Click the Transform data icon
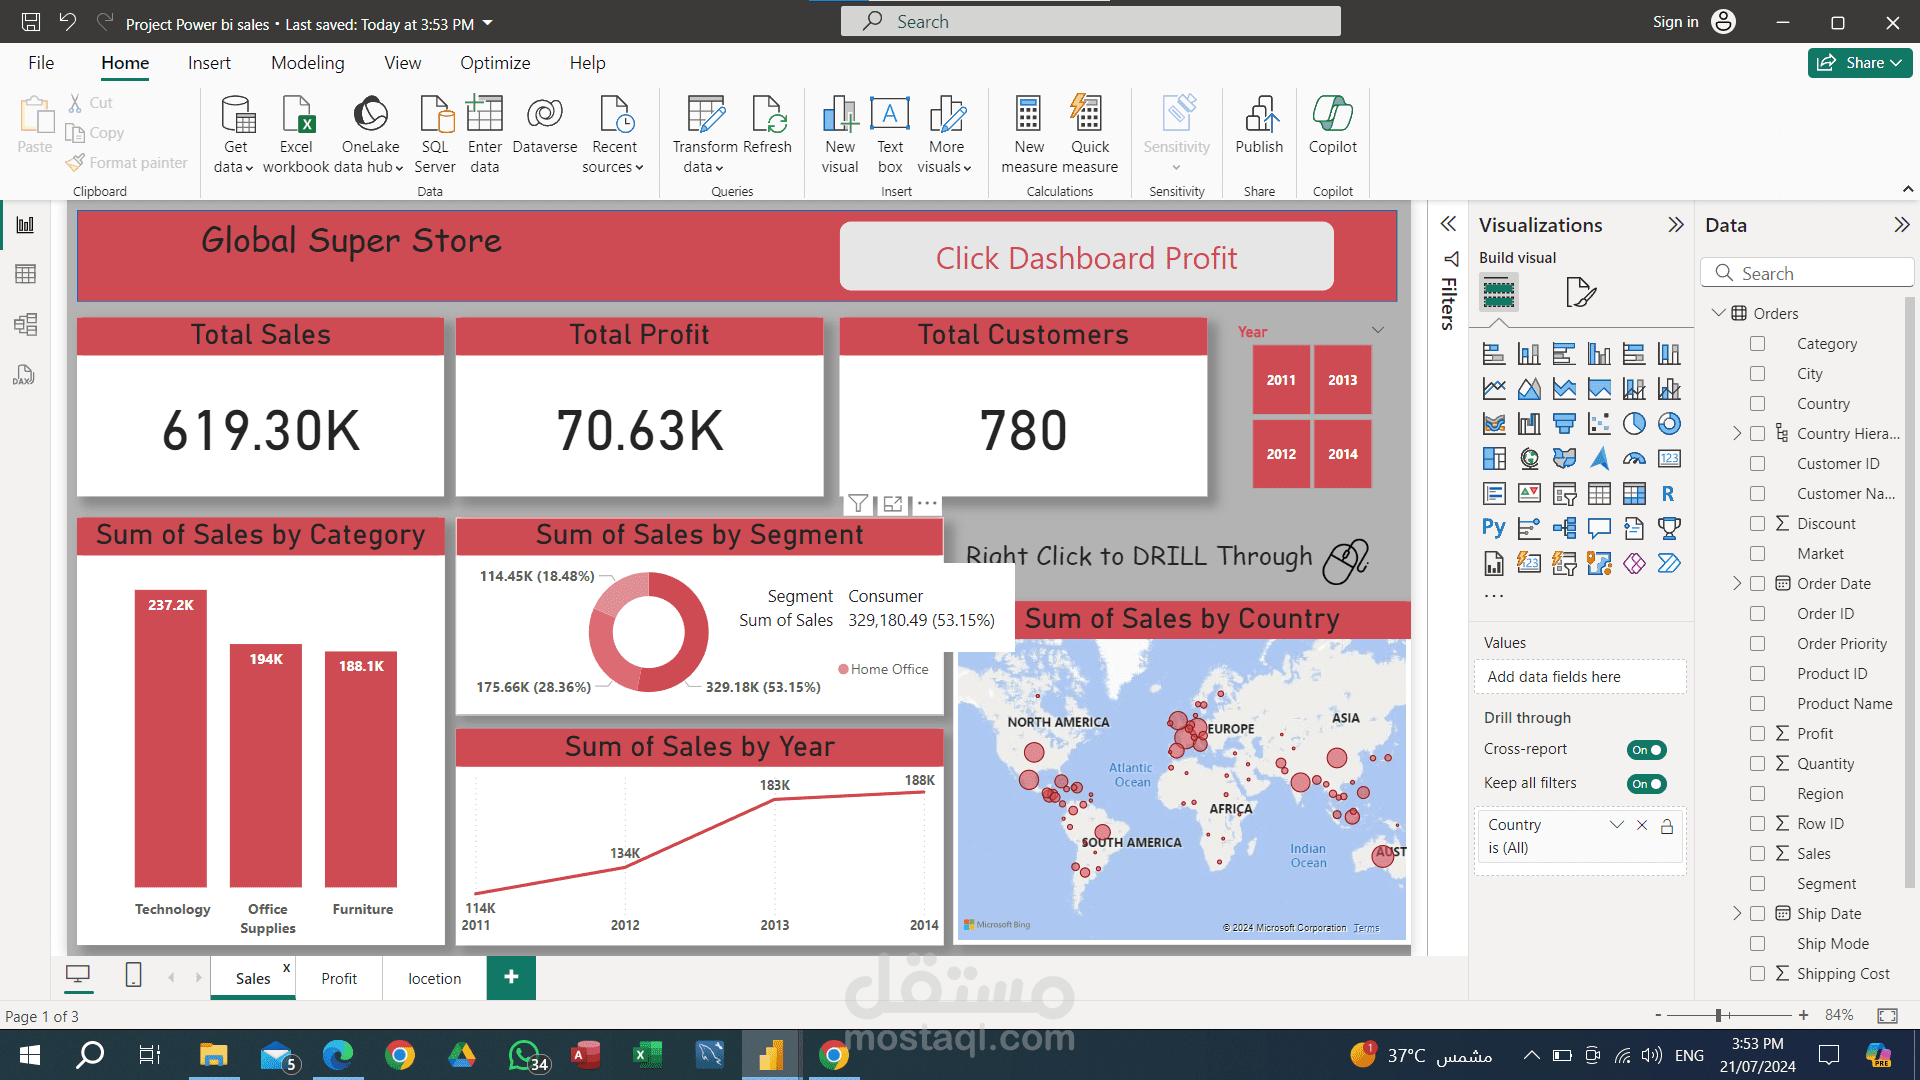Viewport: 1920px width, 1080px height. (x=706, y=115)
